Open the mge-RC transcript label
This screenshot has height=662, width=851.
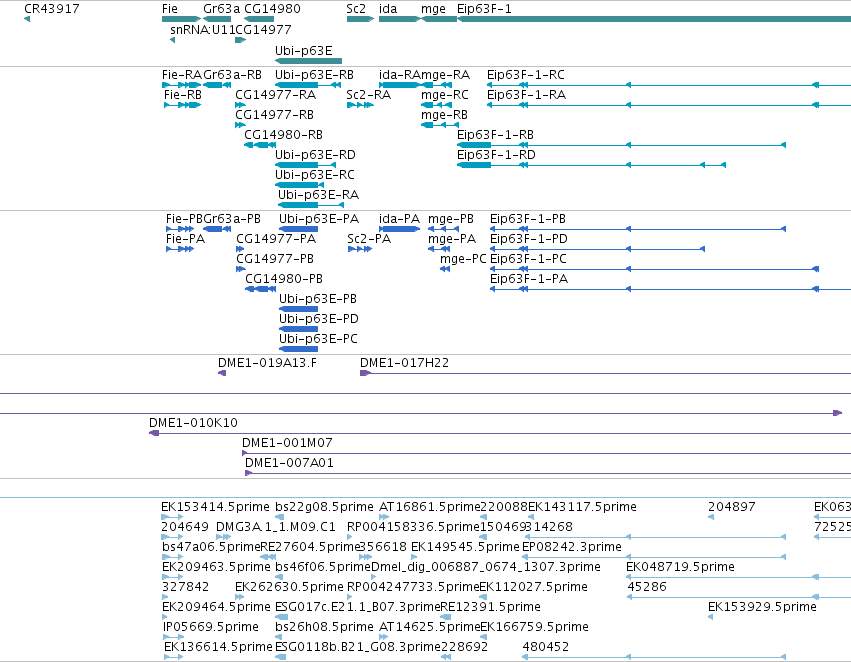point(444,94)
